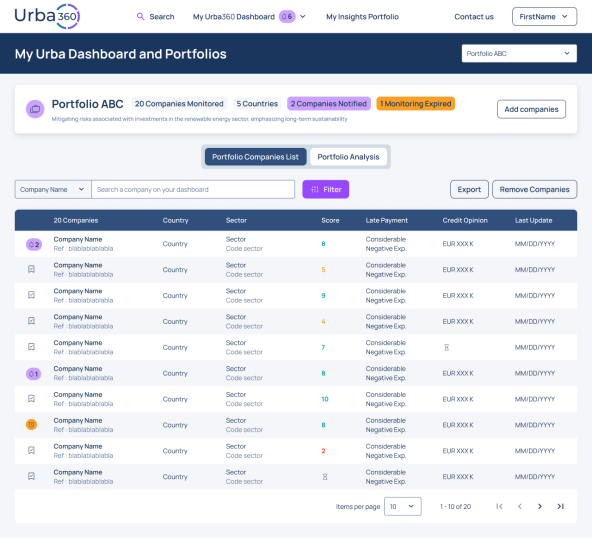Click the purple Filter button
592x538 pixels.
(325, 190)
